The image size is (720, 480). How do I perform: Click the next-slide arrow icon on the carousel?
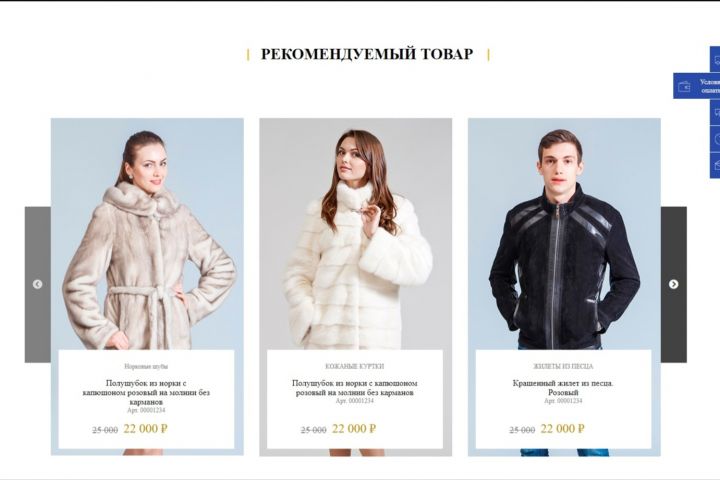(x=673, y=284)
